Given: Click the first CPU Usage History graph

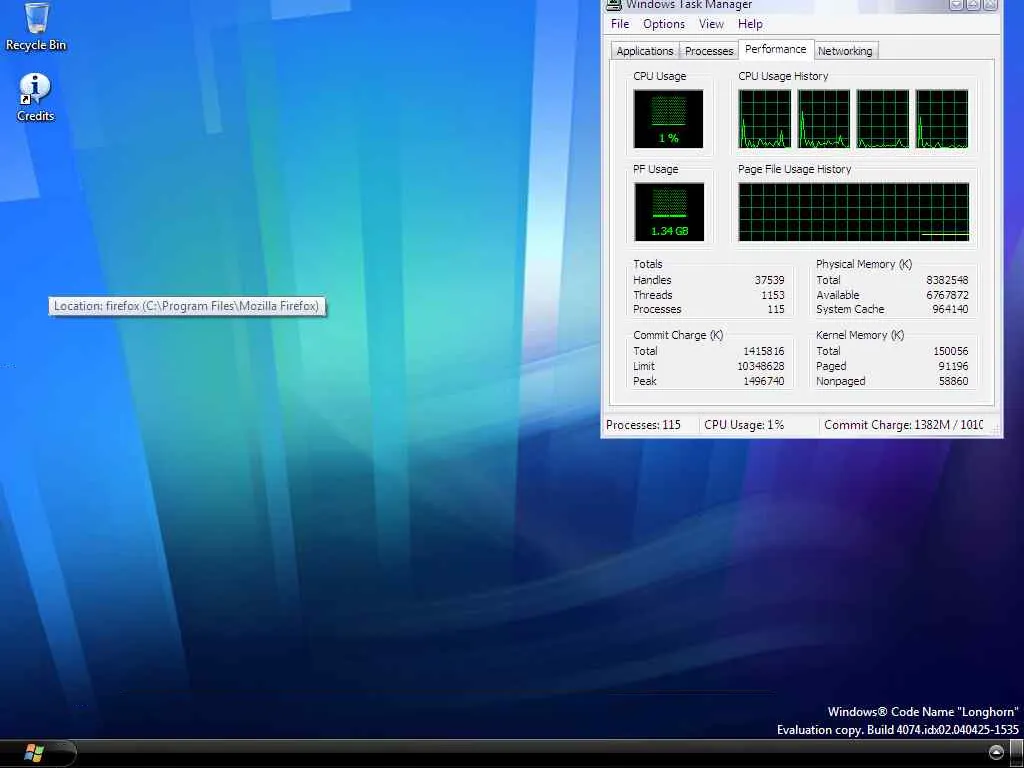Looking at the screenshot, I should pyautogui.click(x=765, y=119).
